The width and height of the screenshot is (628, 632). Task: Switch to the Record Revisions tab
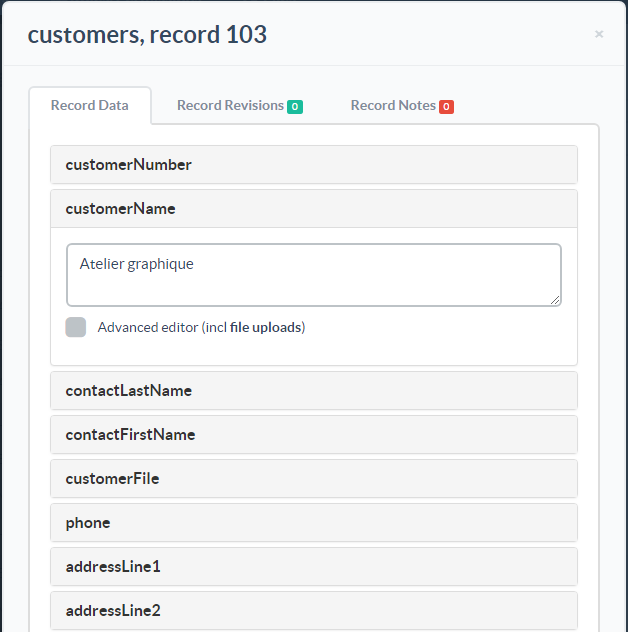click(240, 106)
